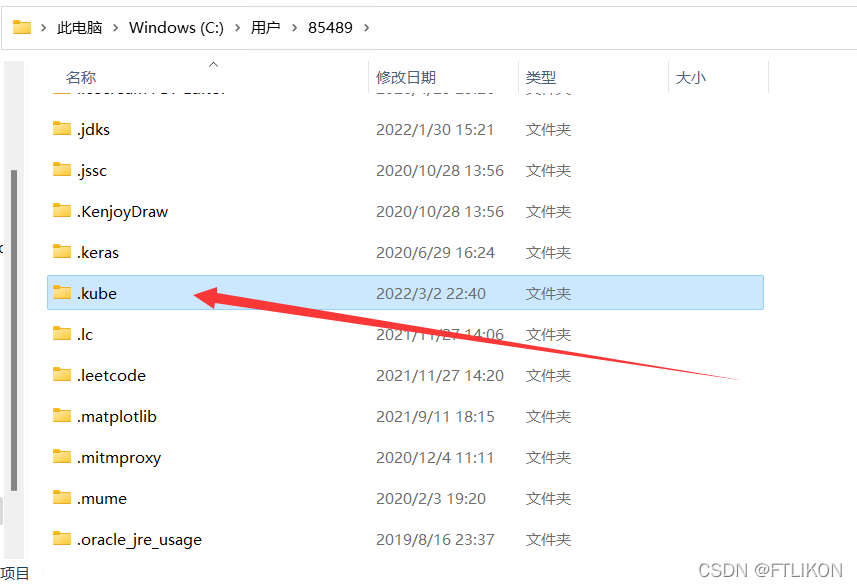Expand chevron after 此电脑 breadcrumb

coord(115,27)
